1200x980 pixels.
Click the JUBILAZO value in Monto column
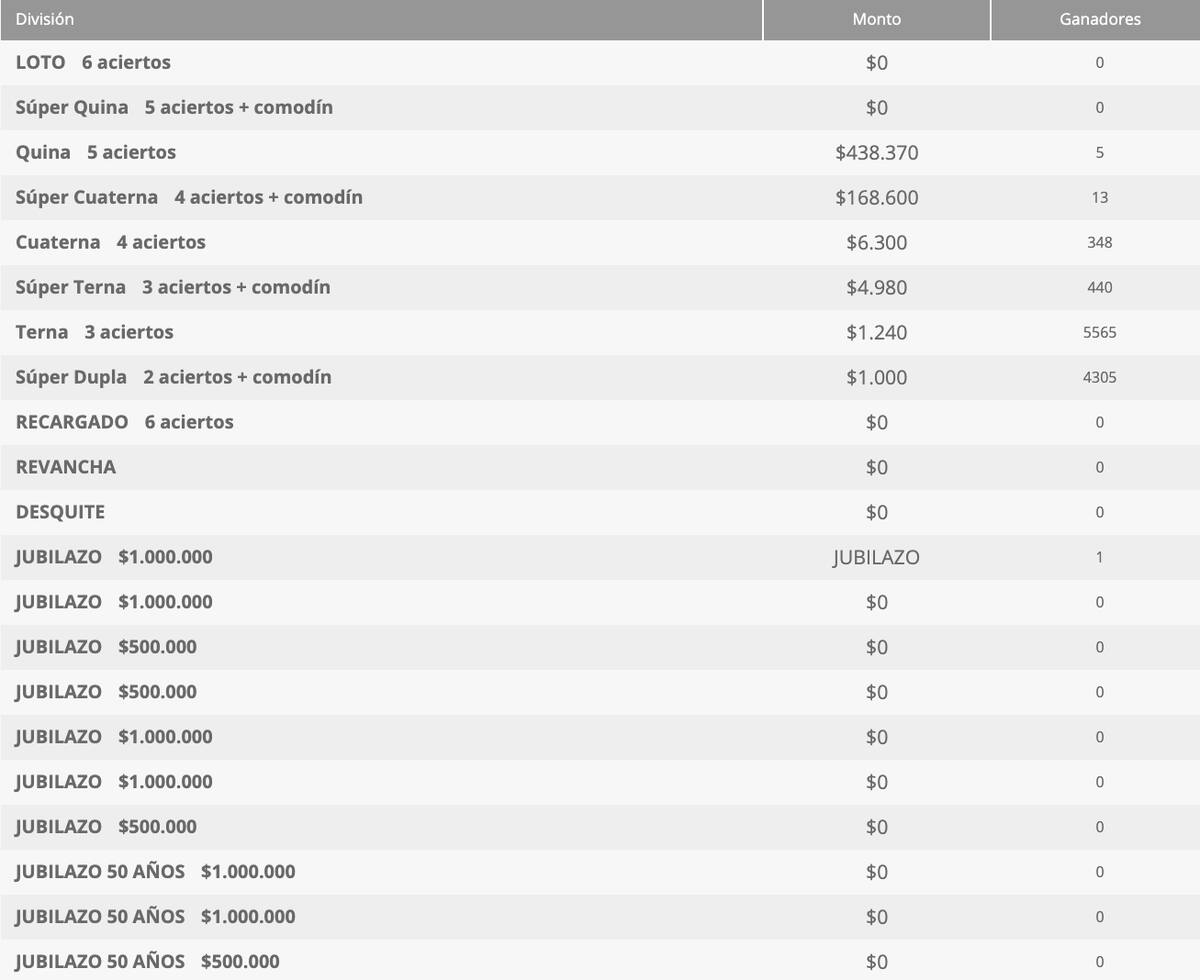876,557
